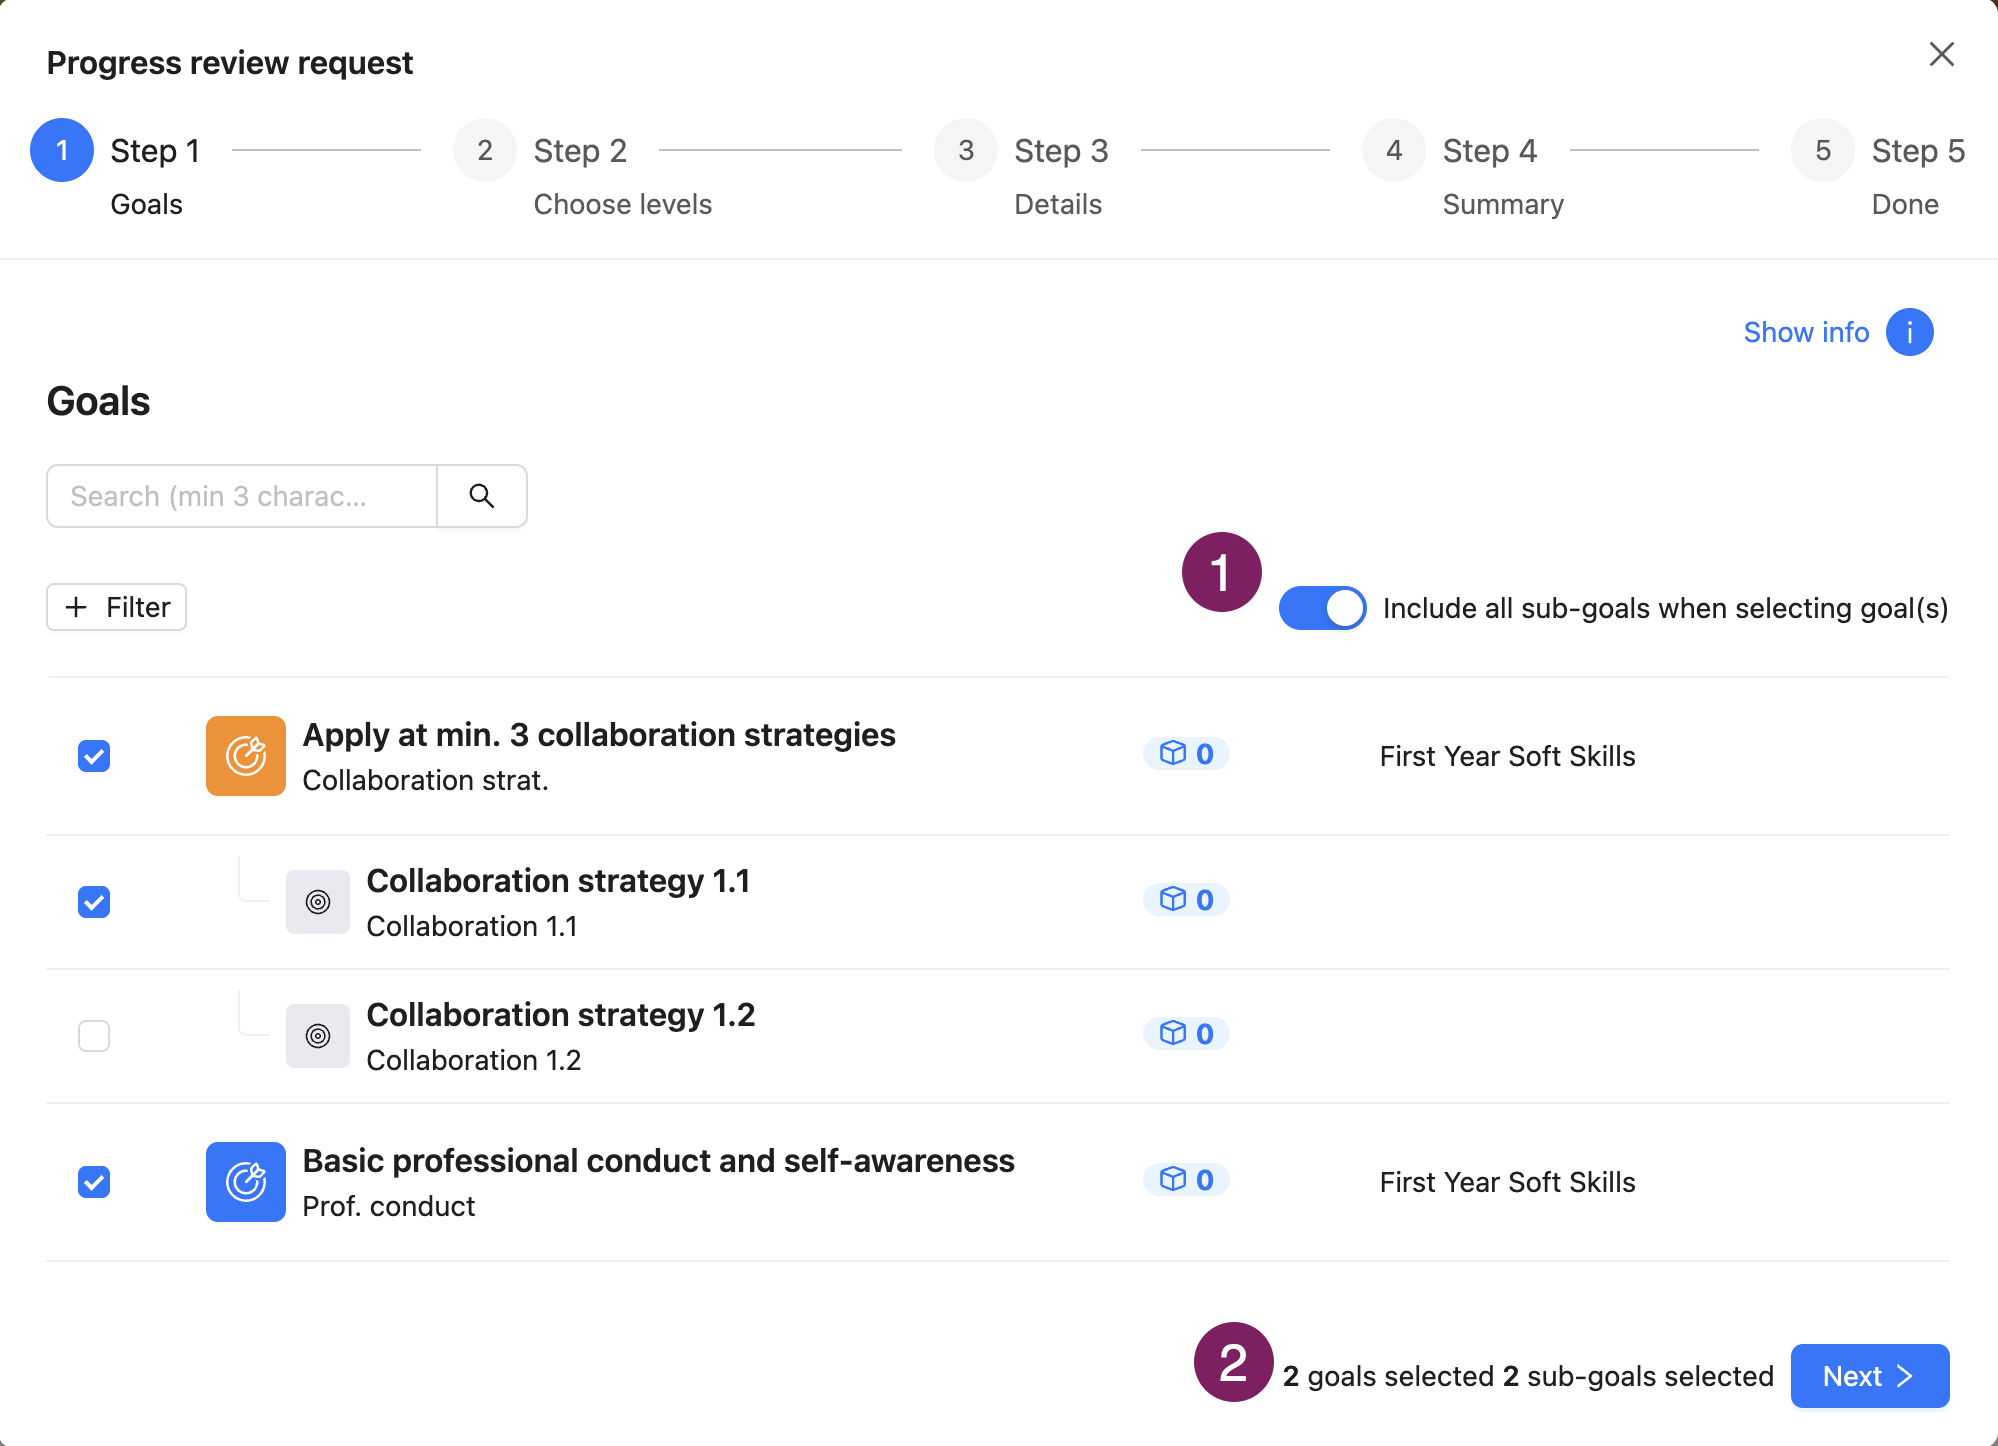This screenshot has width=1998, height=1446.
Task: Click the Next button
Action: point(1869,1376)
